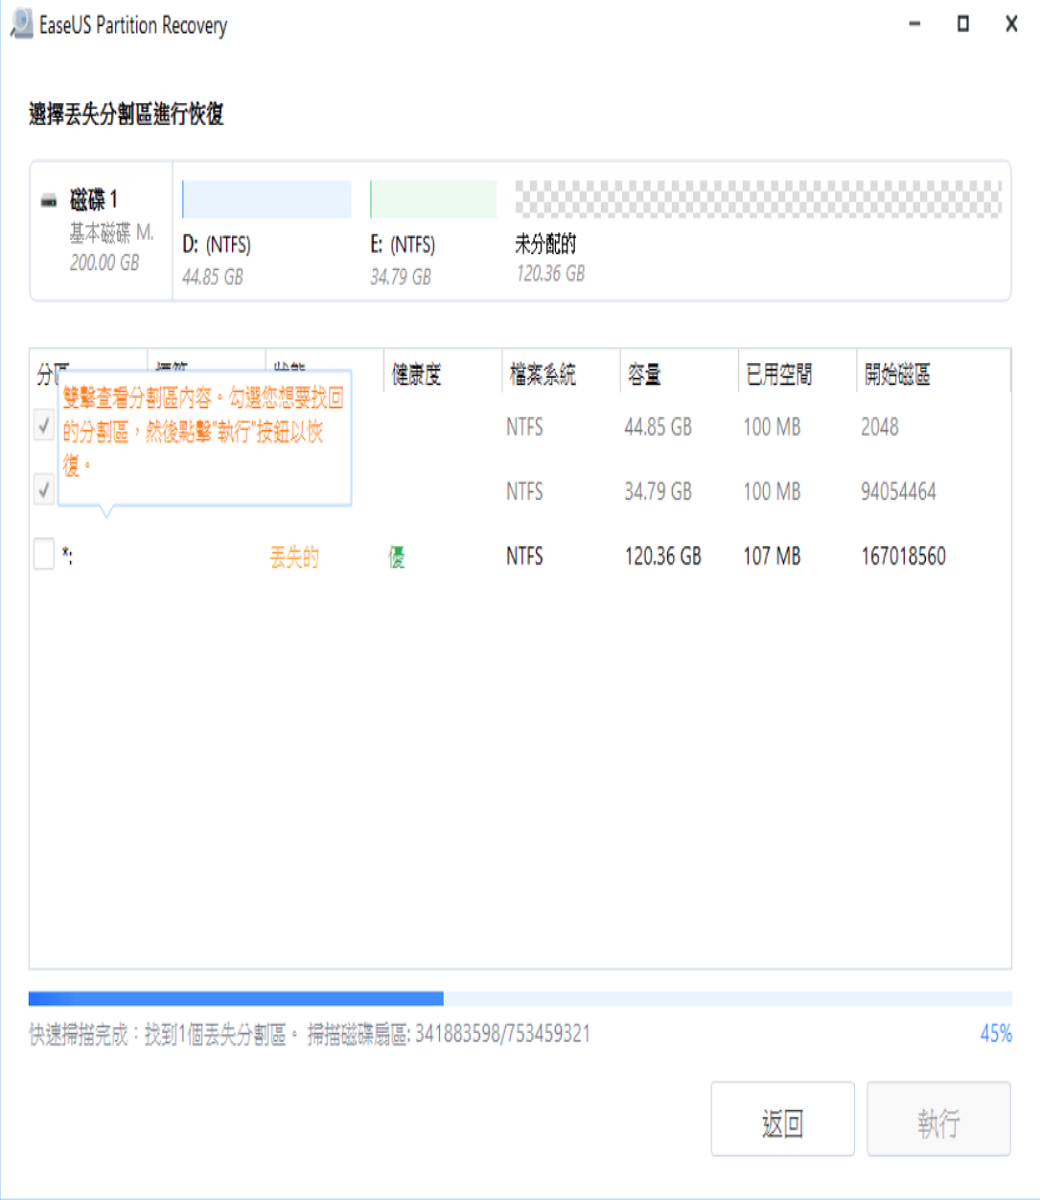Click the disk drive icon beside 磁碟 1
Viewport: 1040px width, 1200px height.
click(49, 201)
